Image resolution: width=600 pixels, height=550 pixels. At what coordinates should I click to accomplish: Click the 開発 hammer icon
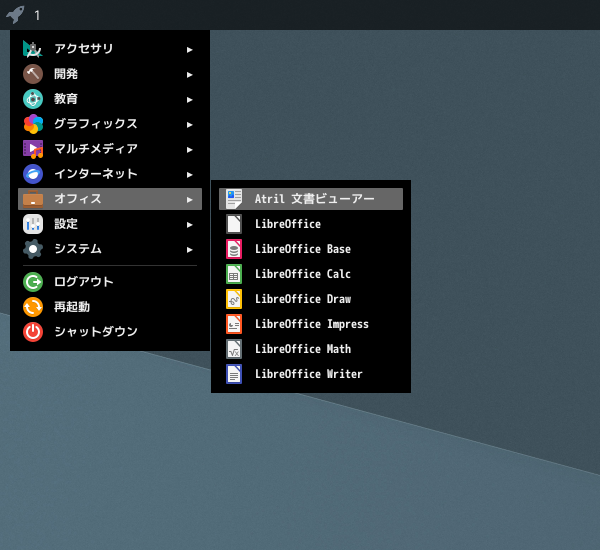tap(33, 74)
